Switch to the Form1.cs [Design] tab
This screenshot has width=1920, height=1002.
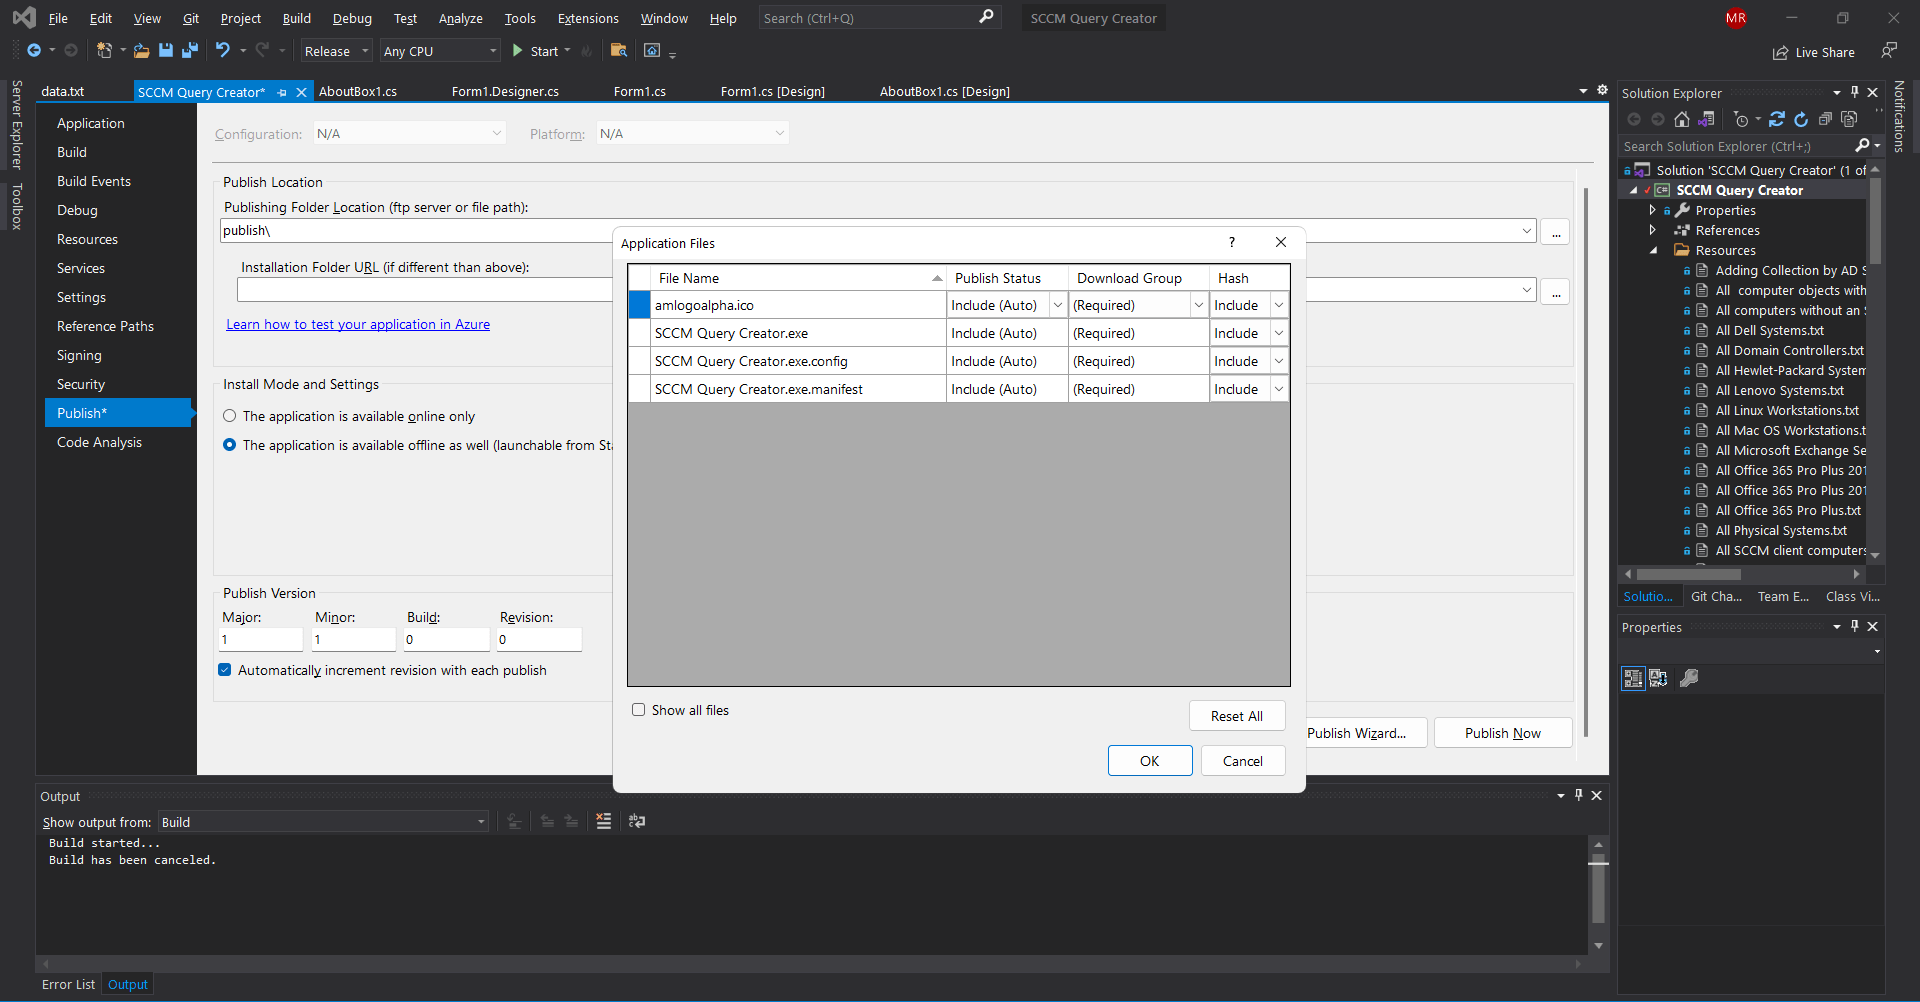pyautogui.click(x=772, y=91)
